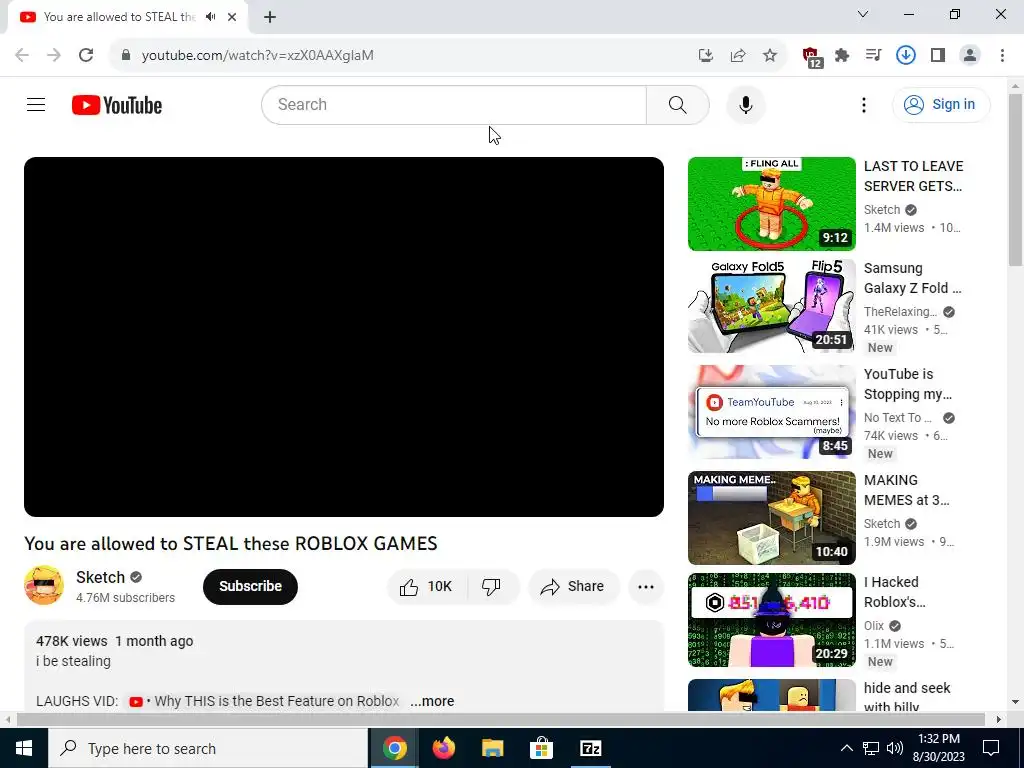The width and height of the screenshot is (1024, 768).
Task: Click Subscribe to Sketch
Action: click(250, 586)
